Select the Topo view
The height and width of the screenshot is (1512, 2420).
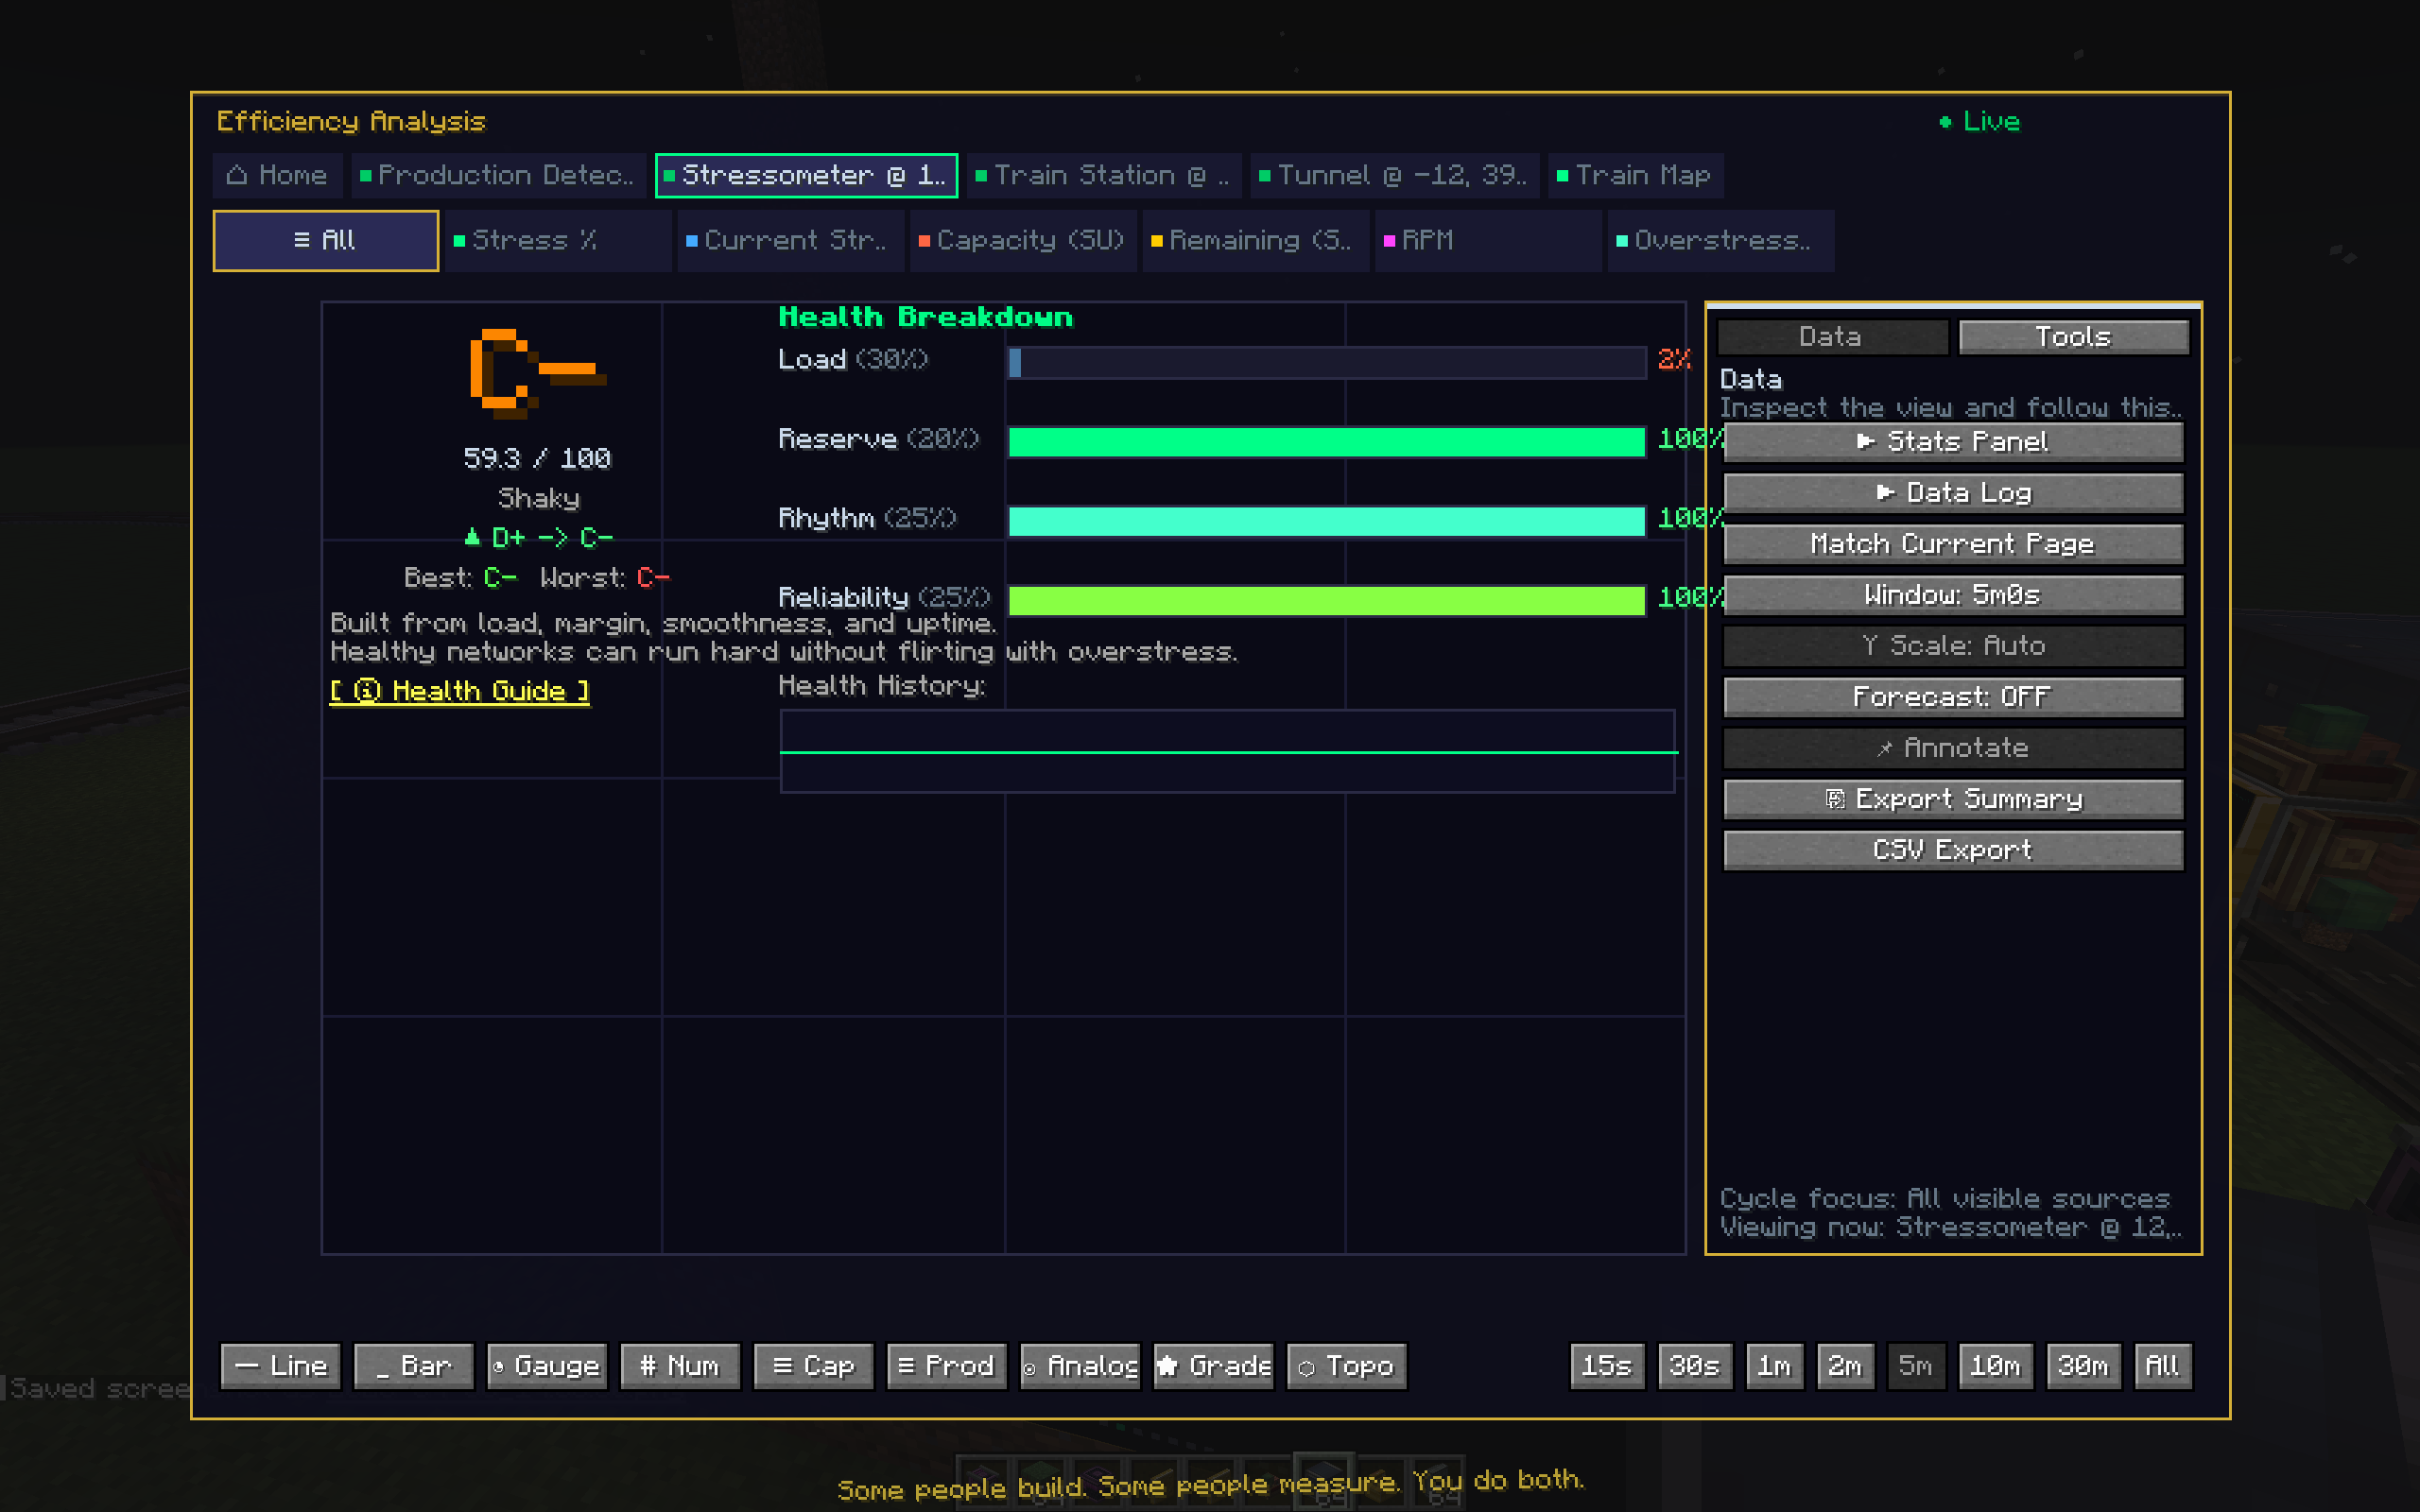[1347, 1366]
